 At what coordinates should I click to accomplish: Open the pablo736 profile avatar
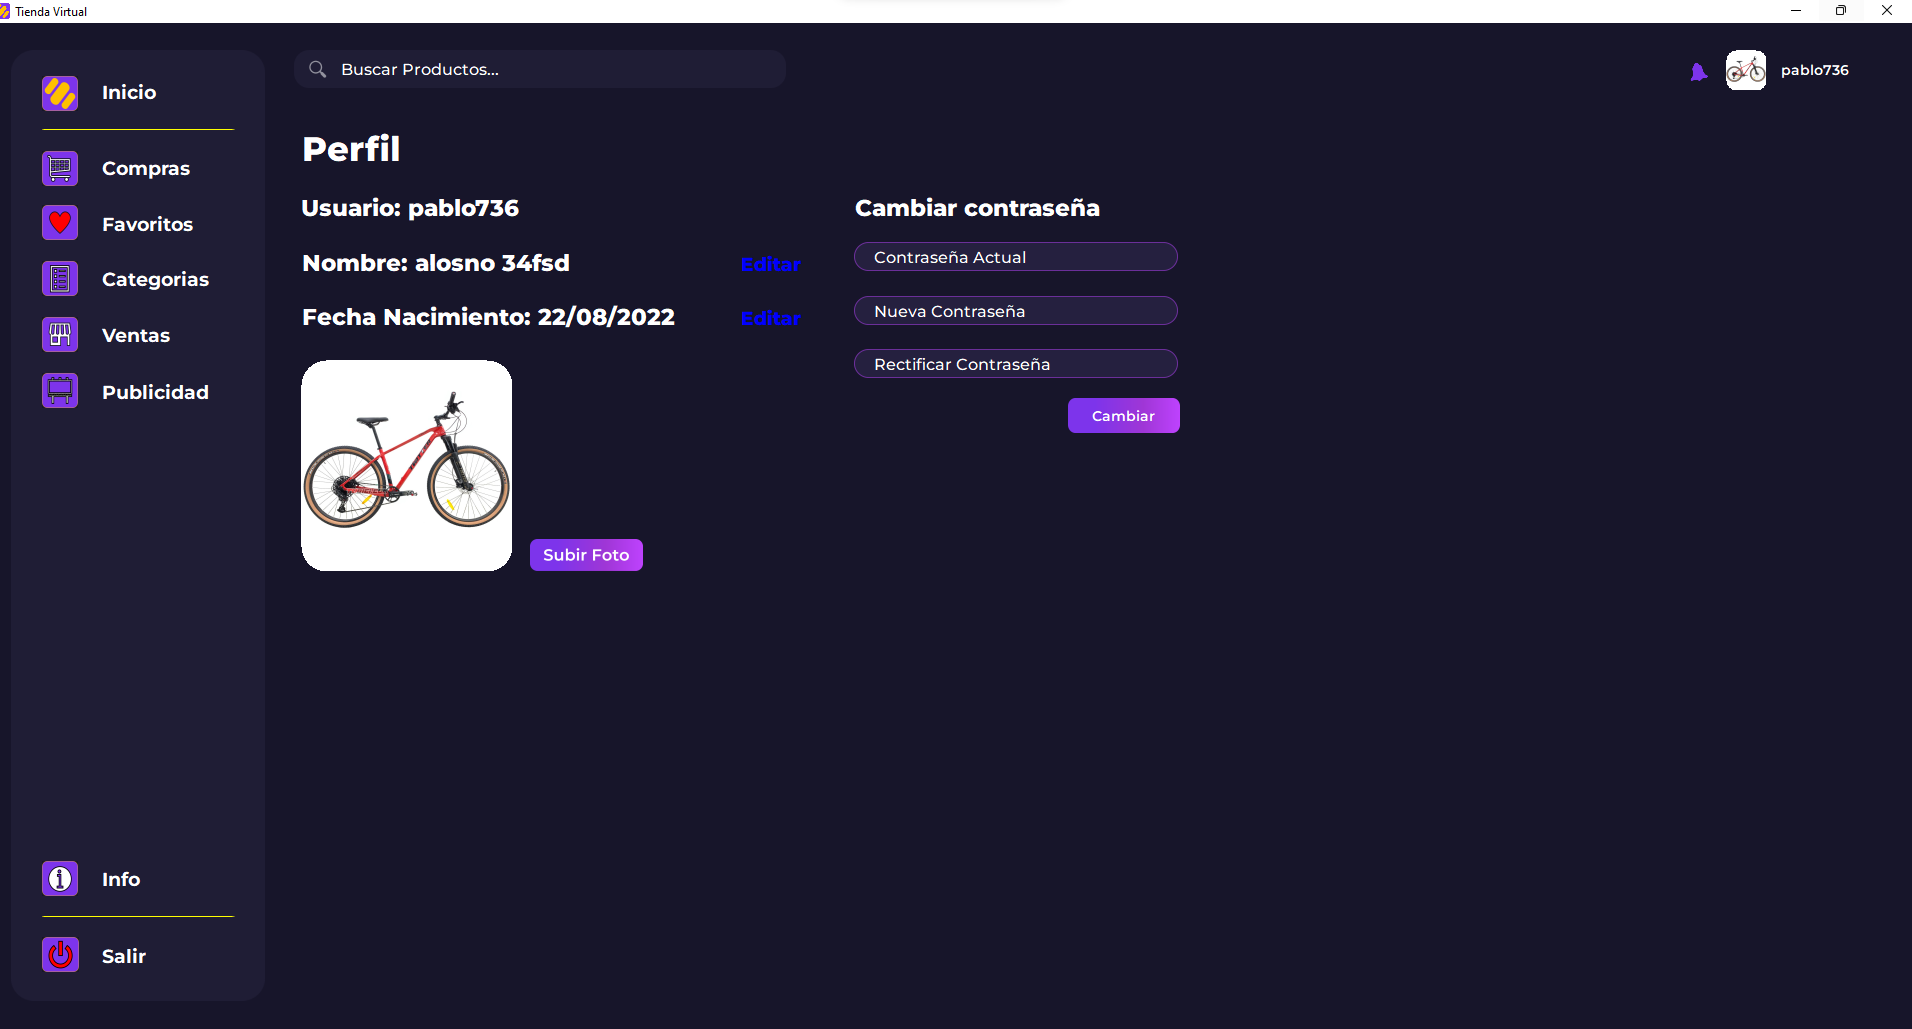pos(1746,70)
